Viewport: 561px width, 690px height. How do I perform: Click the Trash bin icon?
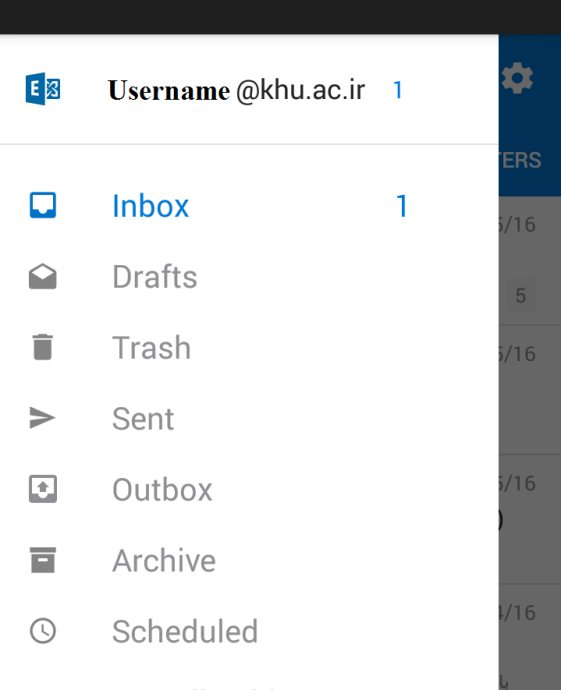(x=43, y=347)
